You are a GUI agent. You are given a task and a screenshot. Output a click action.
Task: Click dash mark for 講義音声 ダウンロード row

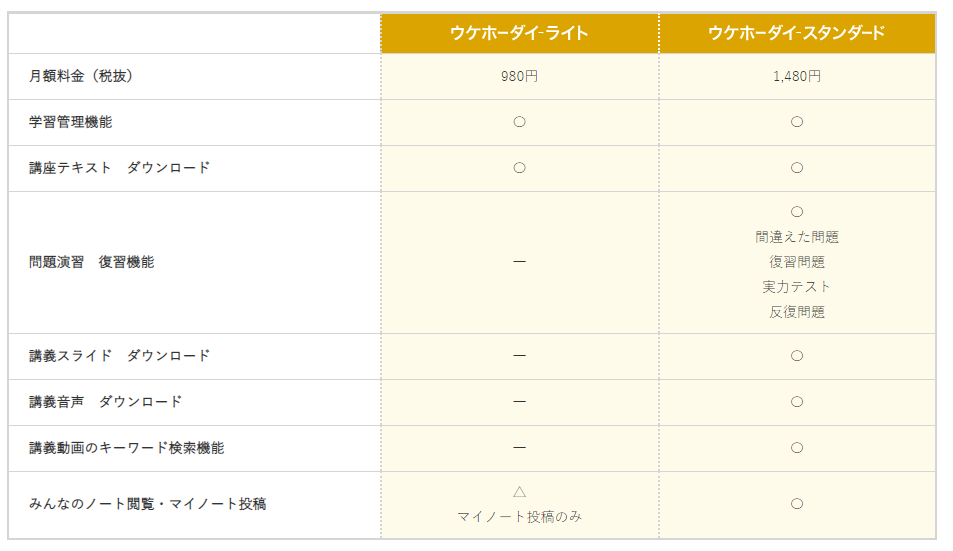pyautogui.click(x=519, y=402)
